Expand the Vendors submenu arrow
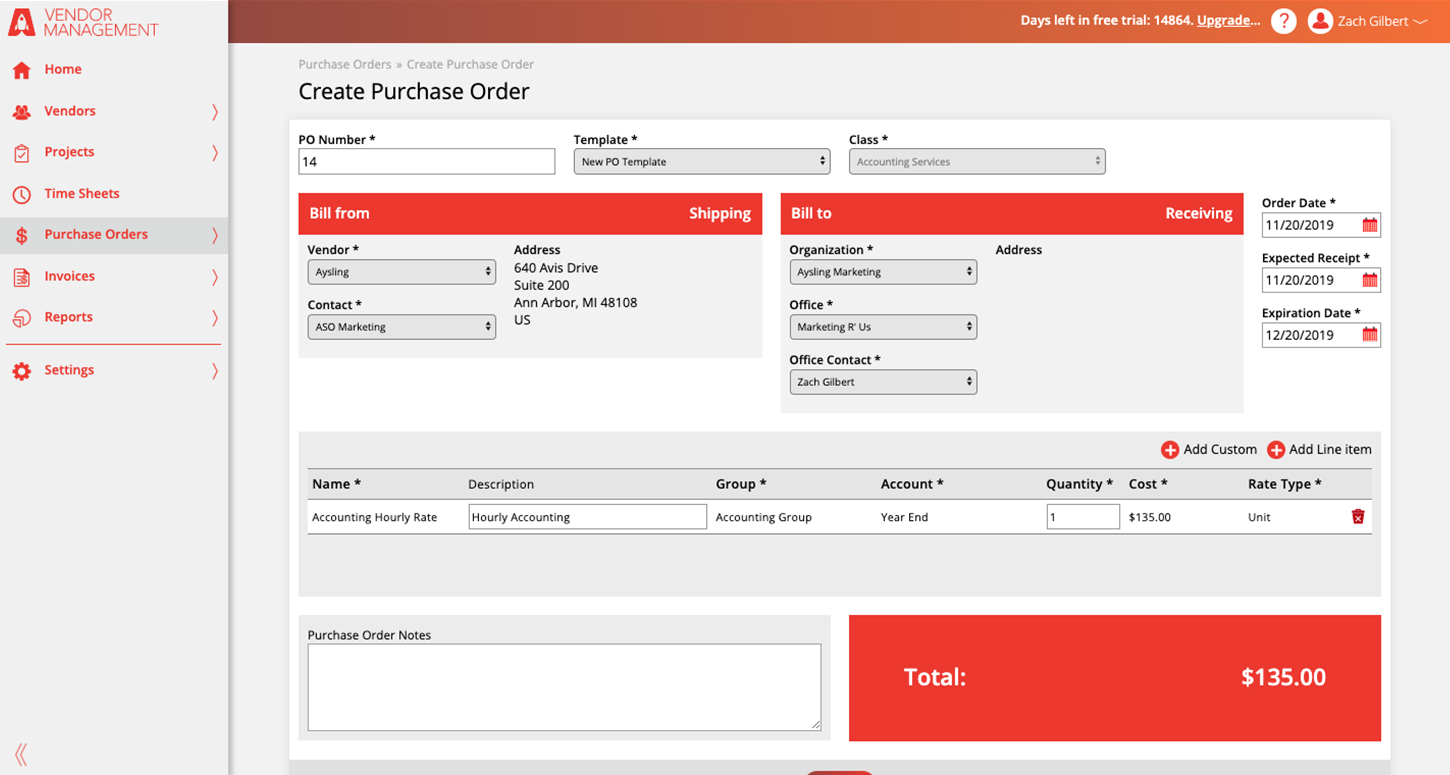This screenshot has height=775, width=1450. 214,112
